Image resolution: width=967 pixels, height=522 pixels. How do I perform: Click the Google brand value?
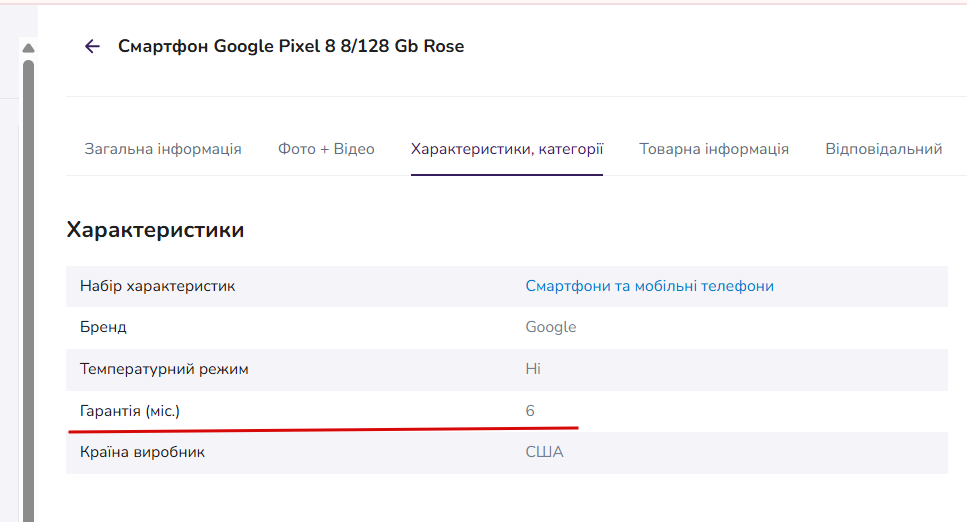pos(551,327)
